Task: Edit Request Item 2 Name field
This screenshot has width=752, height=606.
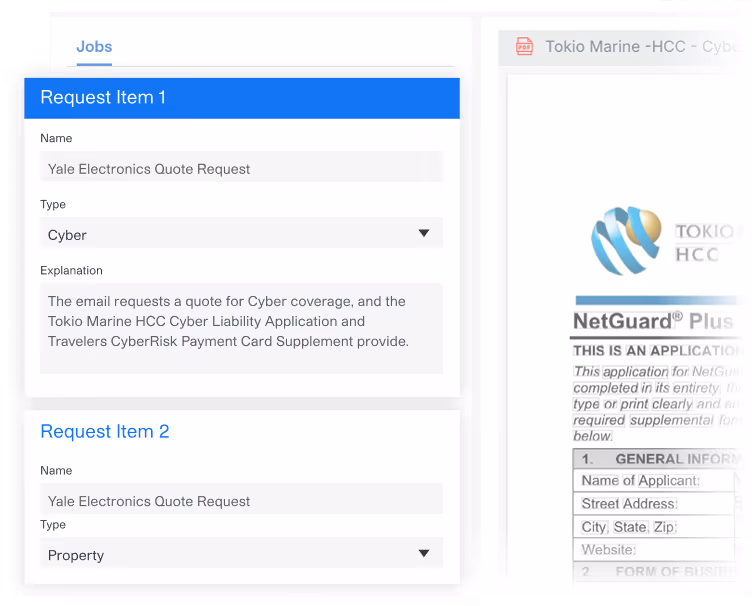Action: (x=241, y=501)
